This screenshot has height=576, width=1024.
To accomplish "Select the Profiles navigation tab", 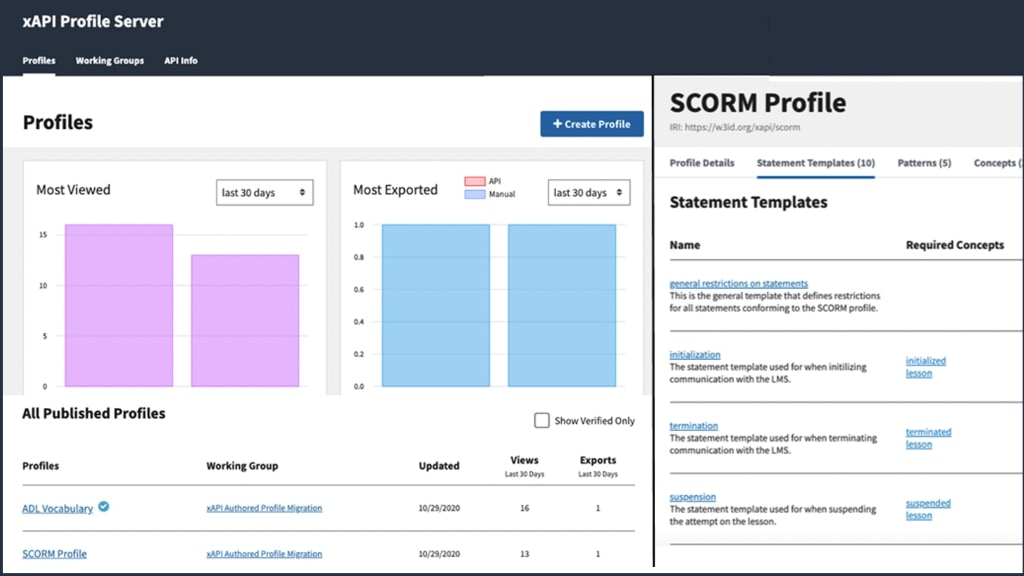I will click(39, 61).
